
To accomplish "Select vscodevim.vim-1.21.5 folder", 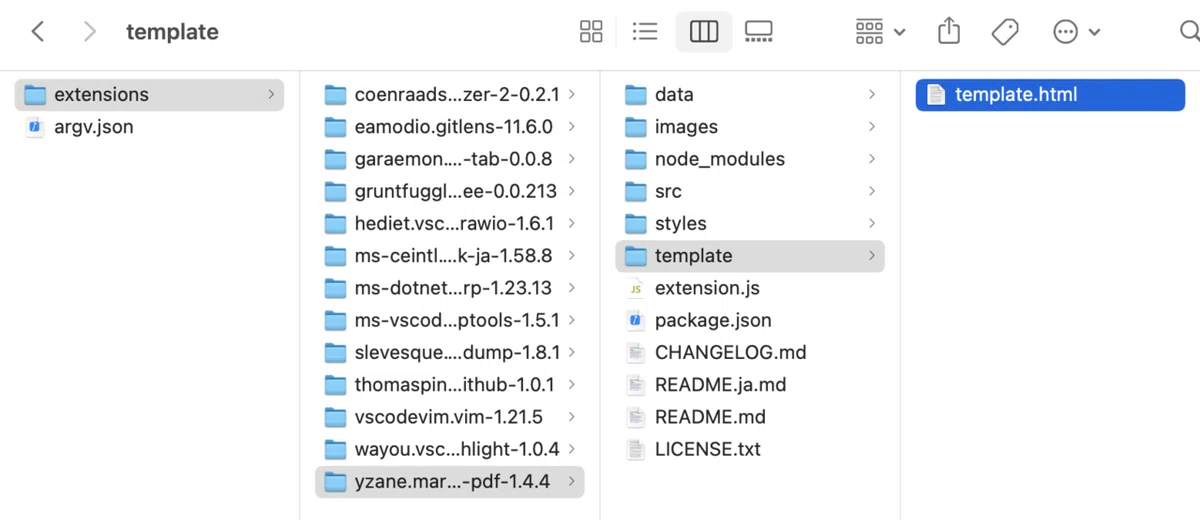I will 450,417.
